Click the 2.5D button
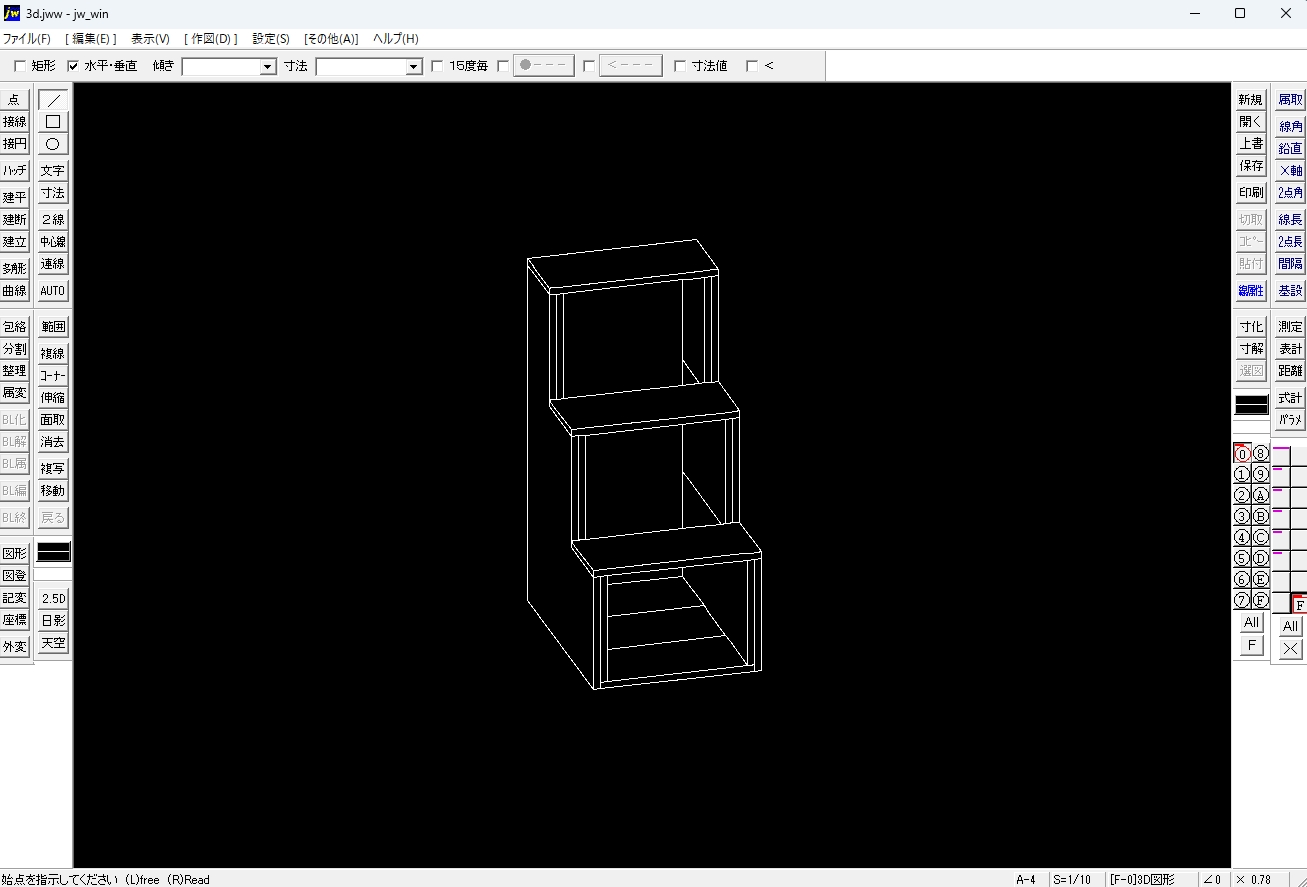1307x887 pixels. coord(53,599)
